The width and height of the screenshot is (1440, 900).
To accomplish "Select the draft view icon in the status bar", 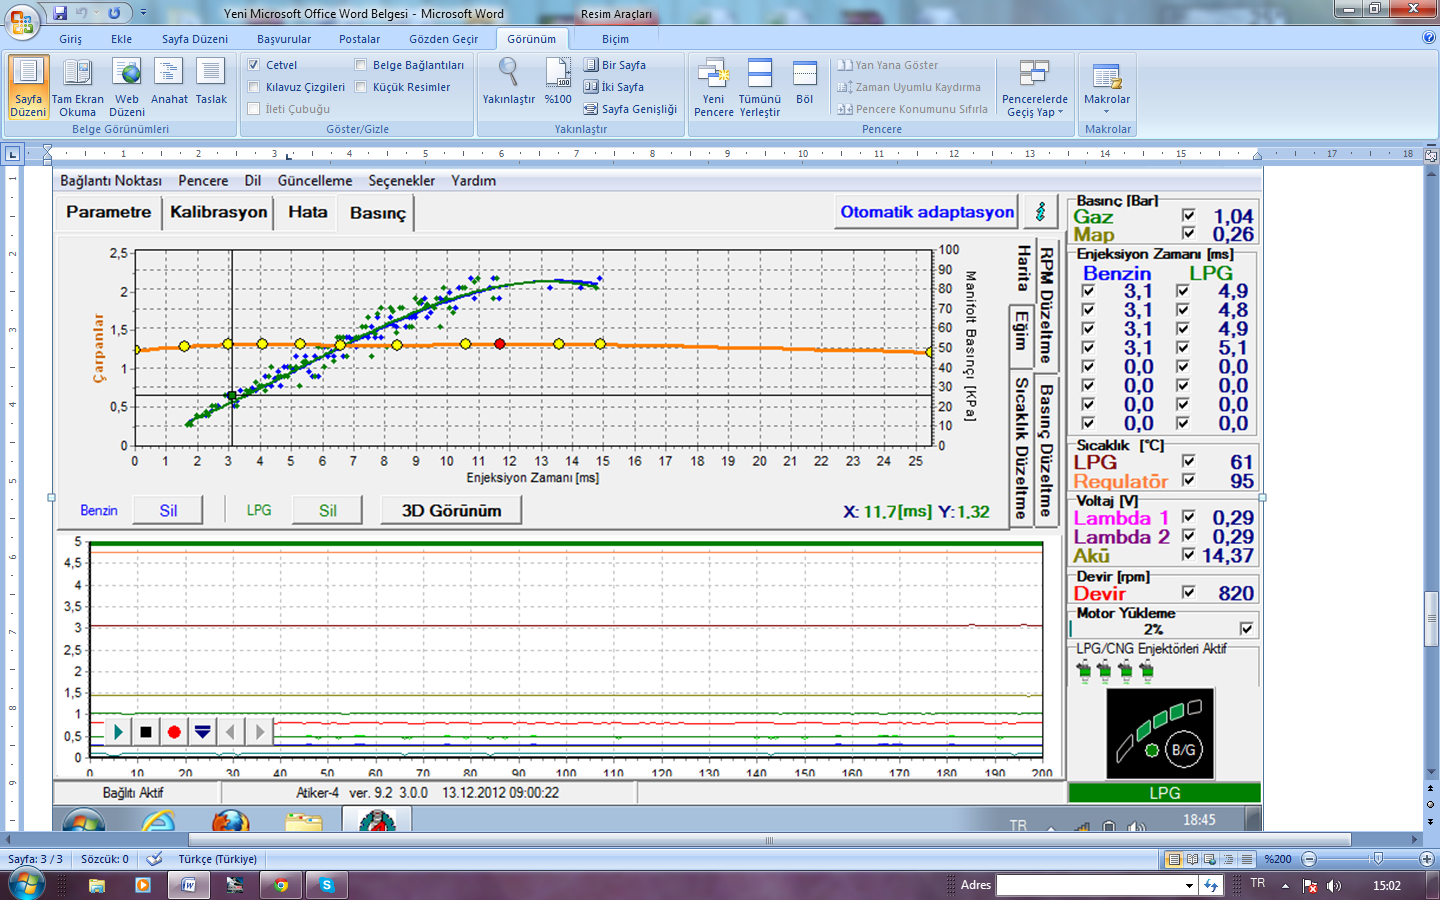I will pos(1246,859).
